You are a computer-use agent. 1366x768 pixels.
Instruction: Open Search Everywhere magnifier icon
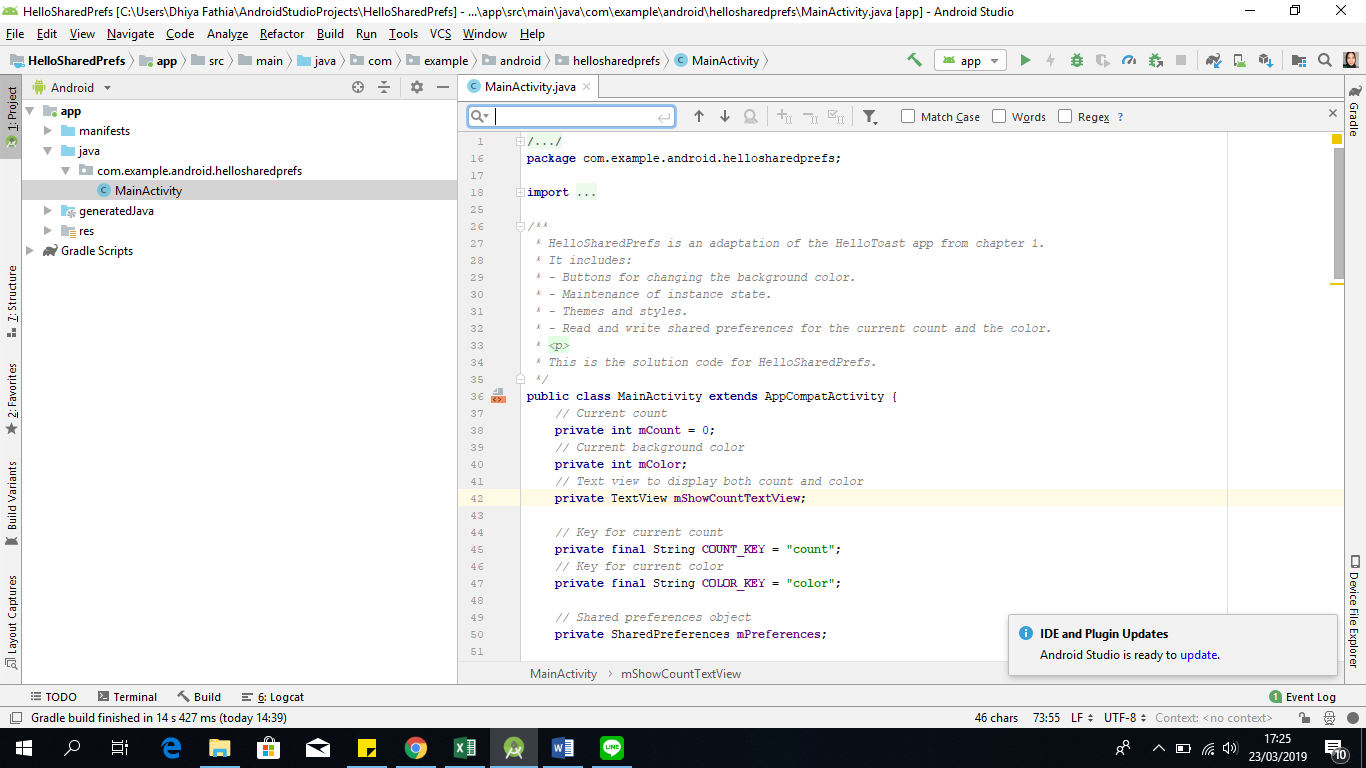[x=1325, y=60]
